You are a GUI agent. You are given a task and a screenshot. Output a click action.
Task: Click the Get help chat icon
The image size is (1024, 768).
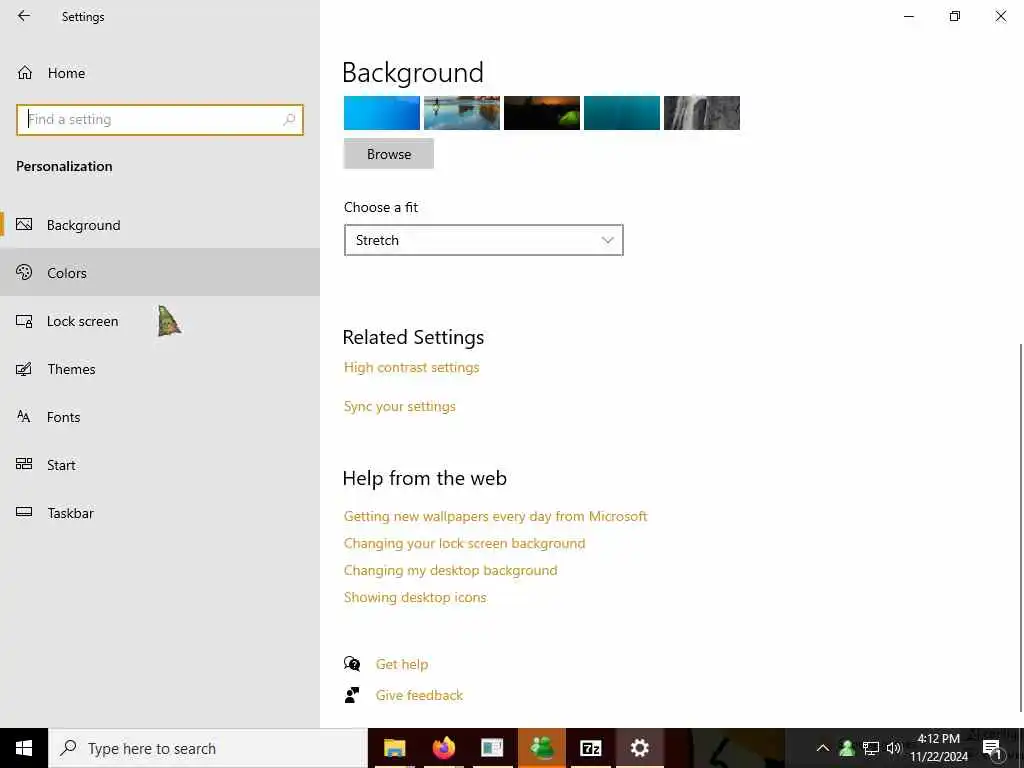click(352, 664)
